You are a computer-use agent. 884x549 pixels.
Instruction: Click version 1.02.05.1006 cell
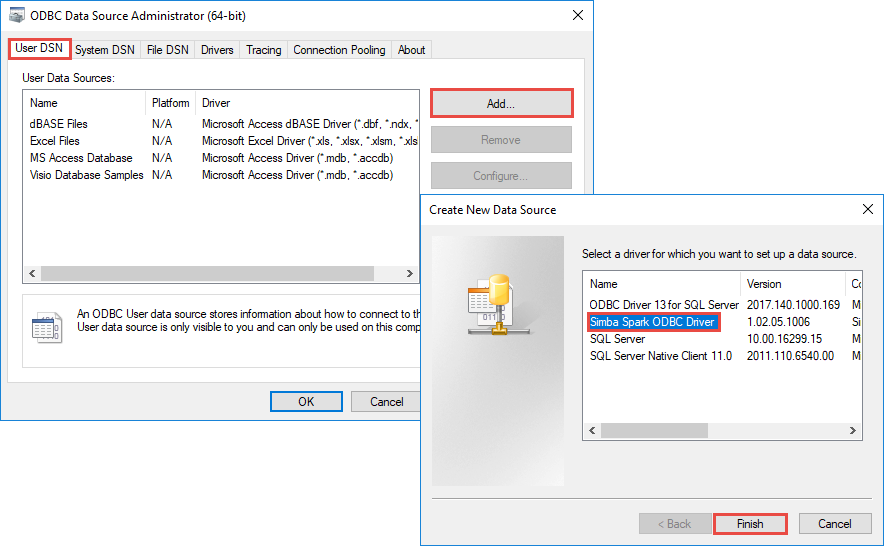(x=778, y=322)
